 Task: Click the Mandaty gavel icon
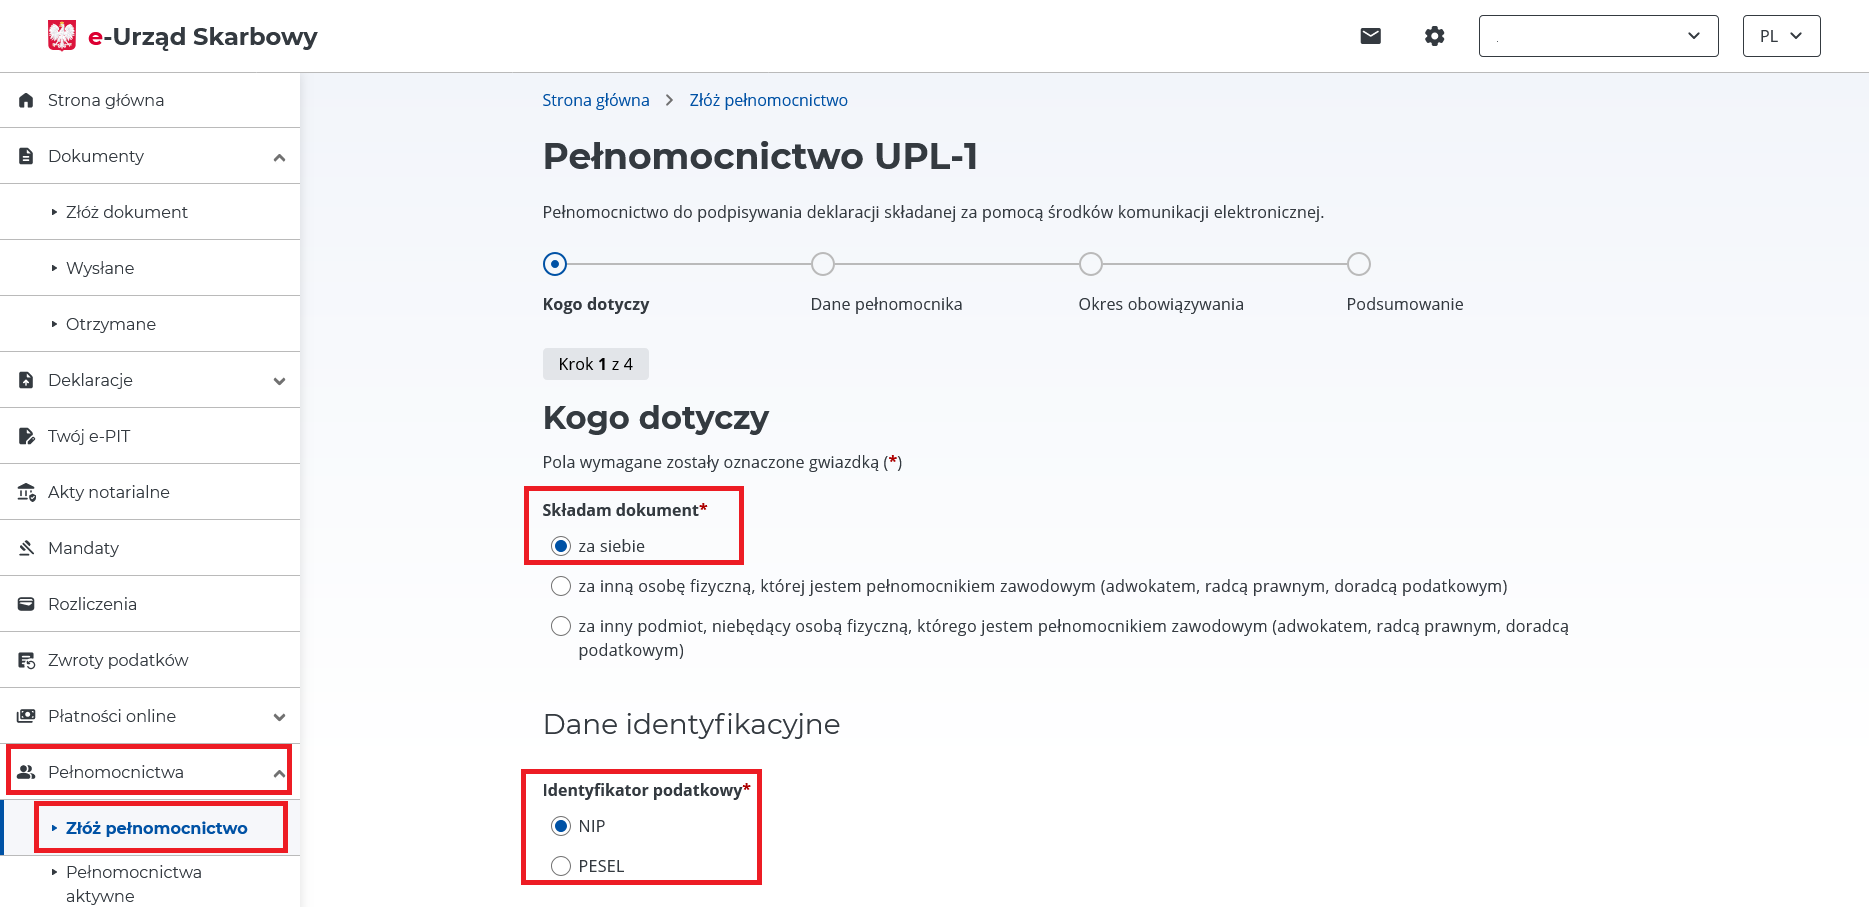(27, 548)
